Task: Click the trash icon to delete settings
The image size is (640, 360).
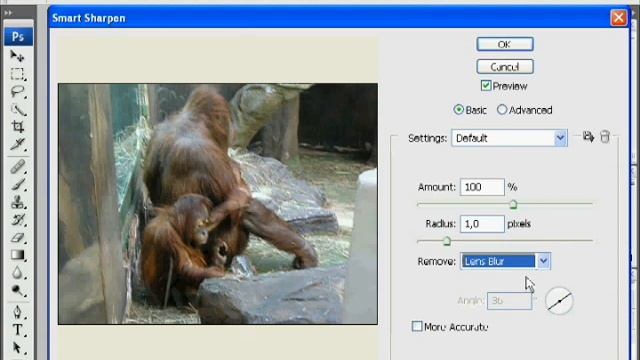Action: 605,137
